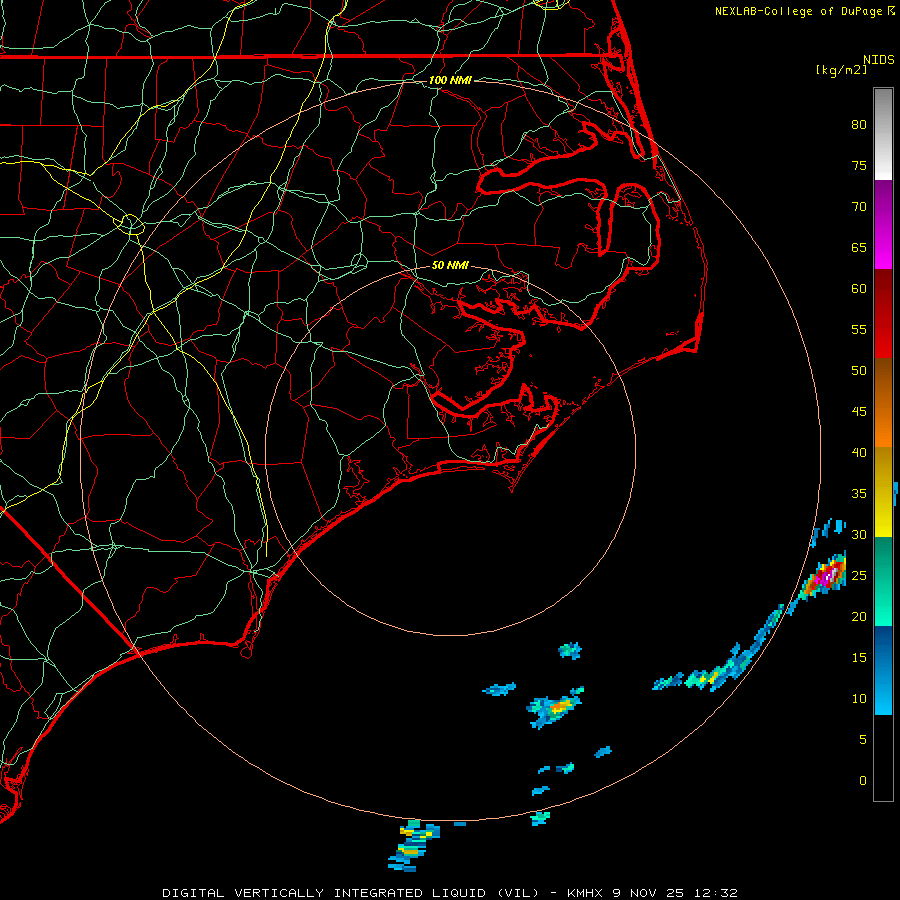Click the 70 value on the color scale

pos(859,207)
